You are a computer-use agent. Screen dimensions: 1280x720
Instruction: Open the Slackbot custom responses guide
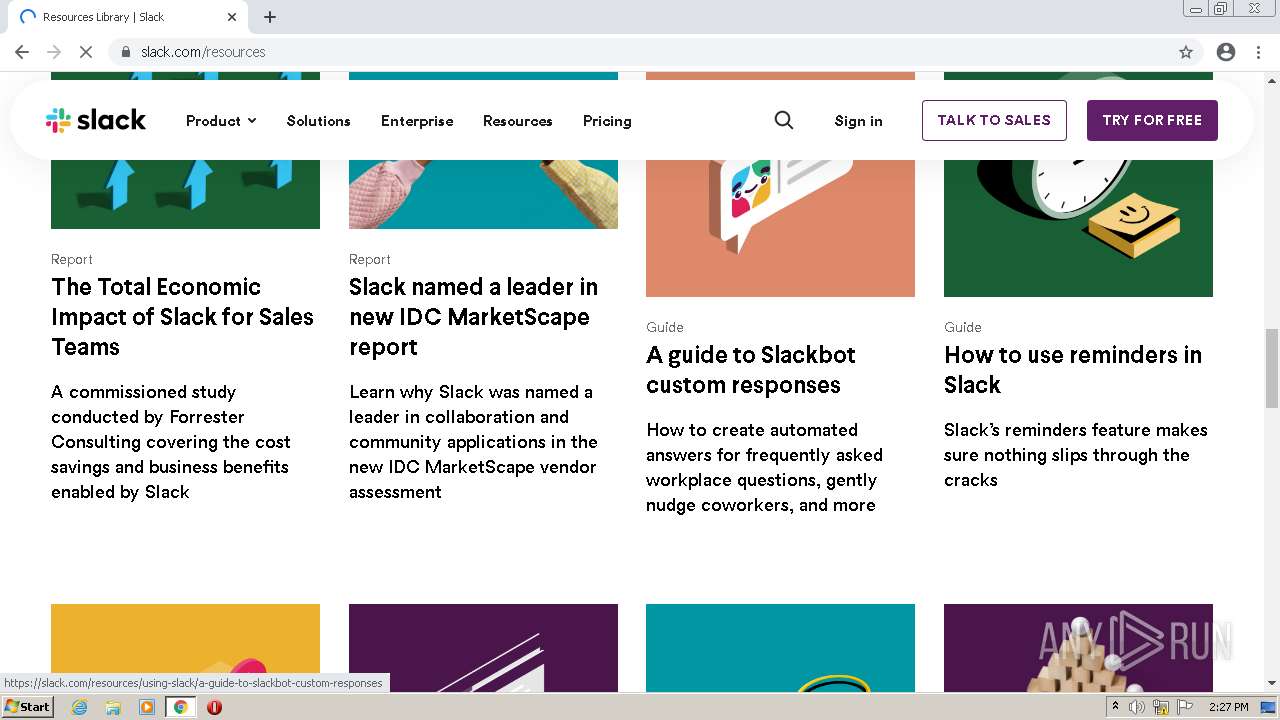coord(750,370)
